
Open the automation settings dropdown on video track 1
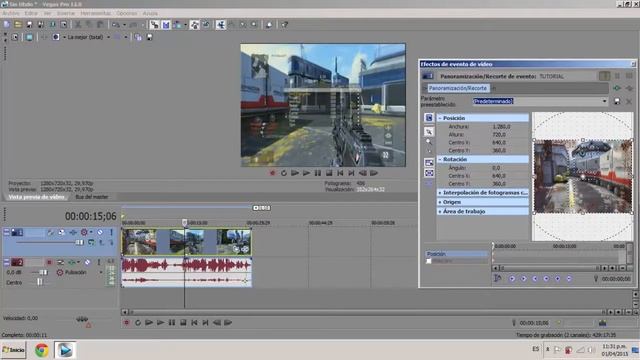click(x=91, y=232)
